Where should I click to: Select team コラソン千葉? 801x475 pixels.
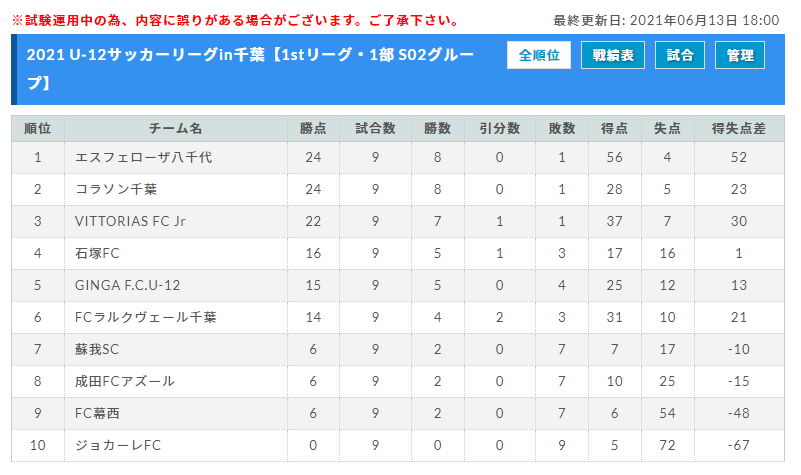coord(116,189)
